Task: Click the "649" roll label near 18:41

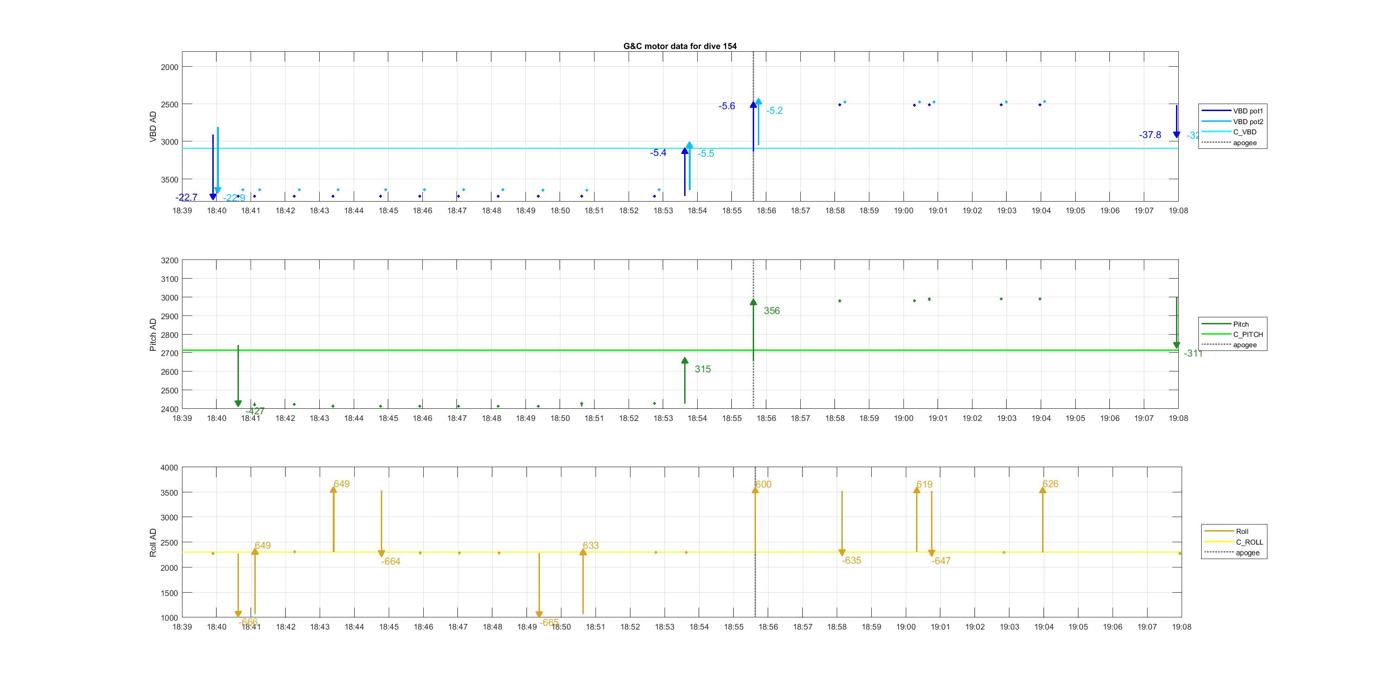Action: (263, 546)
